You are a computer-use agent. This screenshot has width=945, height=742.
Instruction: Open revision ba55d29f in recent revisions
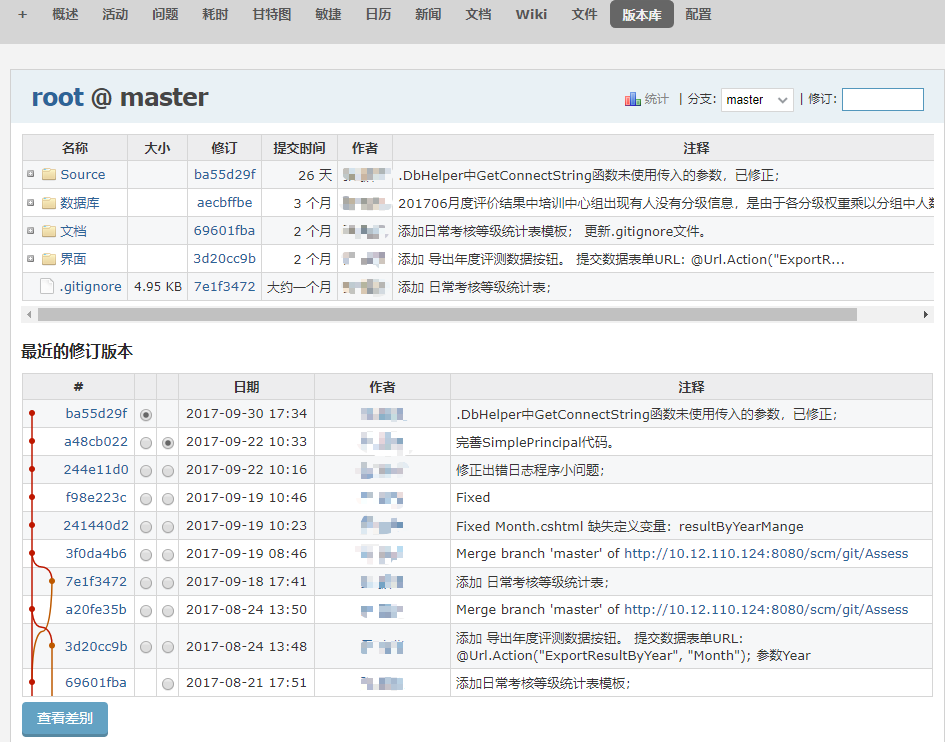[x=97, y=414]
